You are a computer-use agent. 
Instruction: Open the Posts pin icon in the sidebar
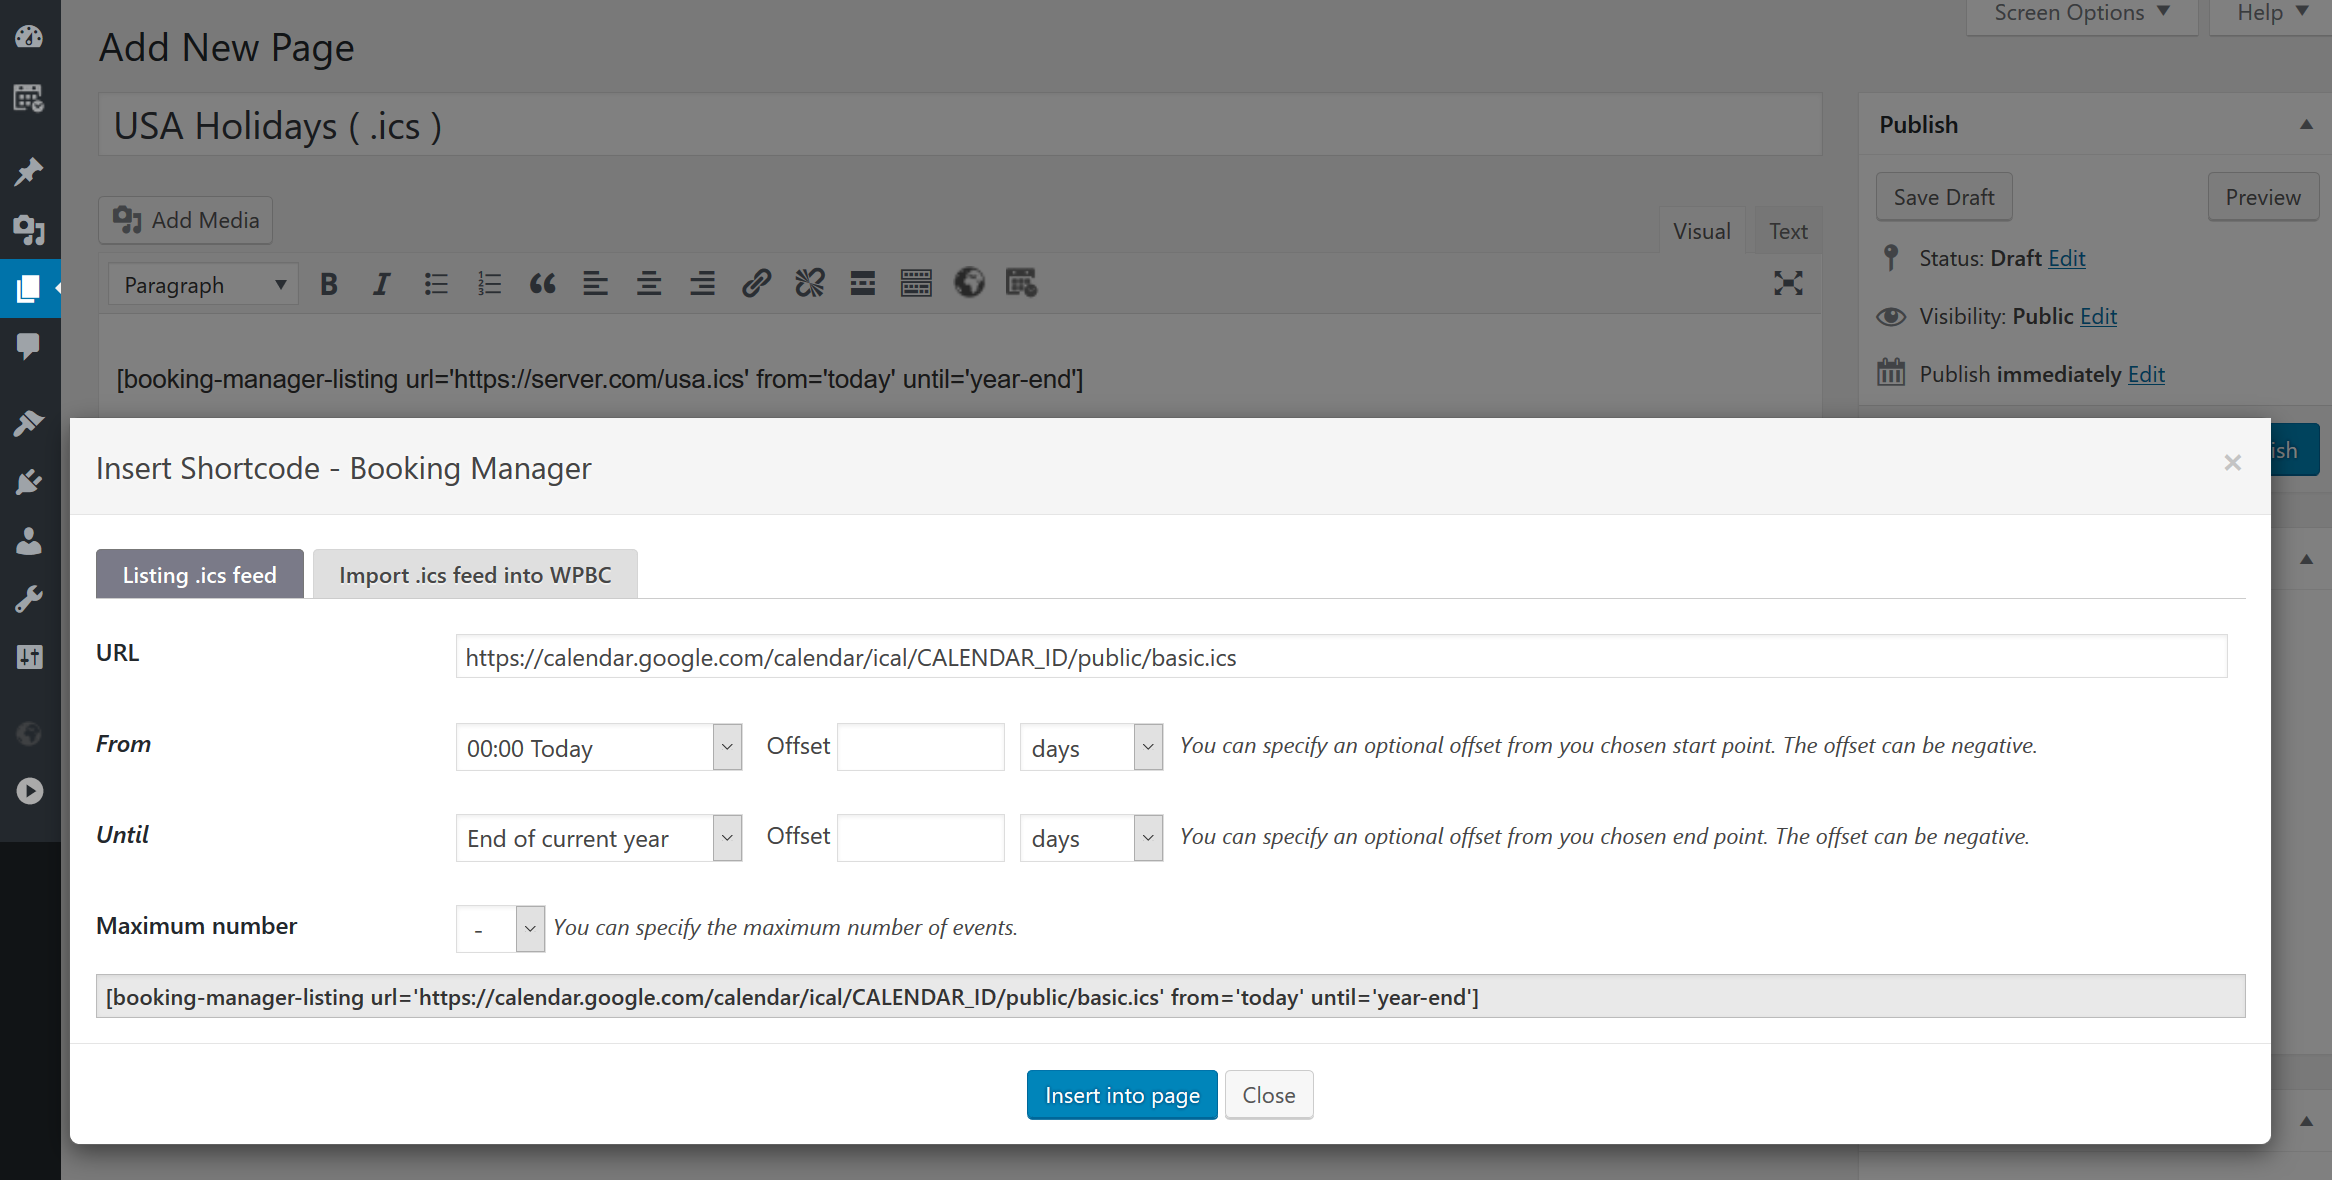coord(29,171)
